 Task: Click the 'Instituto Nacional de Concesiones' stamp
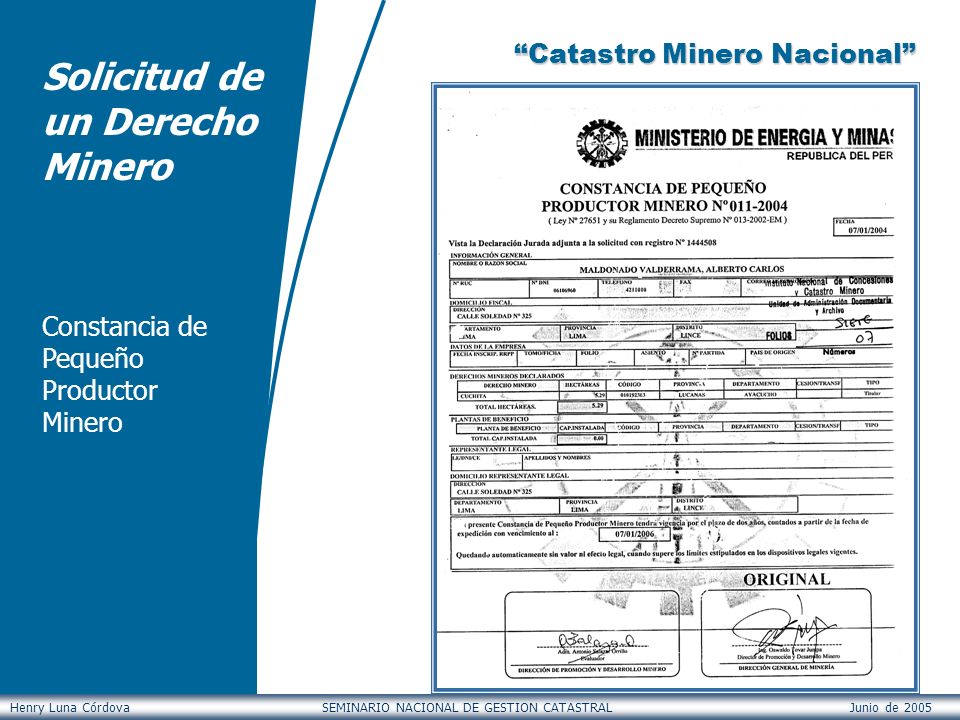(x=831, y=285)
